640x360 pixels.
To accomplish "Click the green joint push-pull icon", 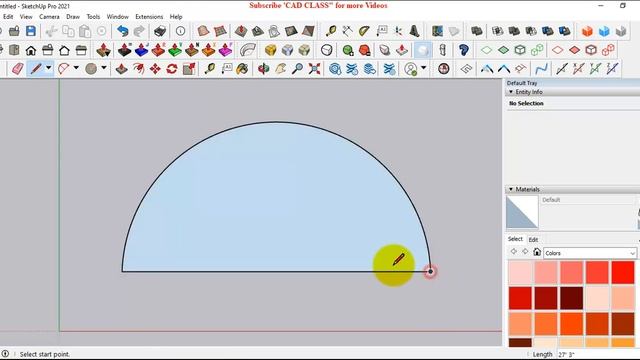I will tap(175, 50).
